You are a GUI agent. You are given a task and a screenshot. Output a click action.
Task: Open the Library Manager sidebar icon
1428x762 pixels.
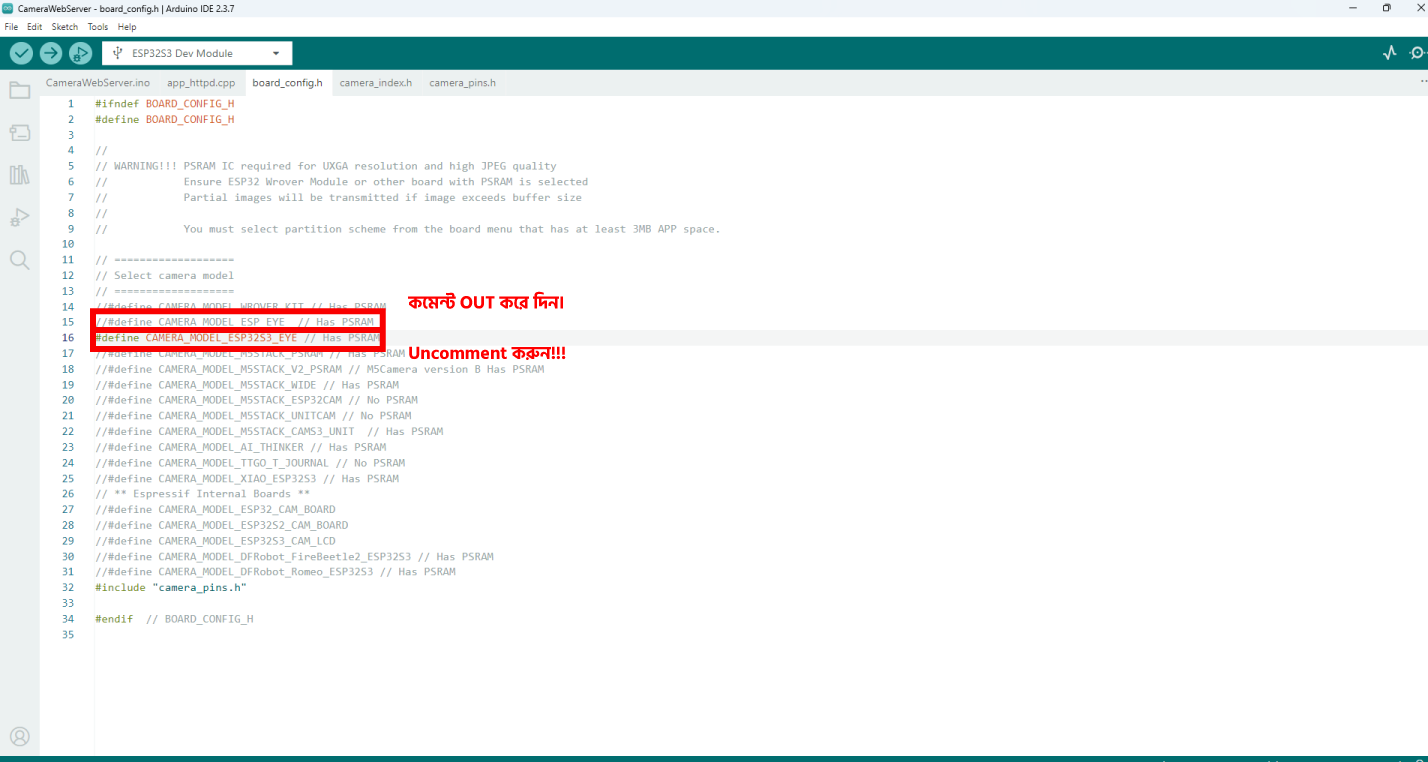[19, 175]
